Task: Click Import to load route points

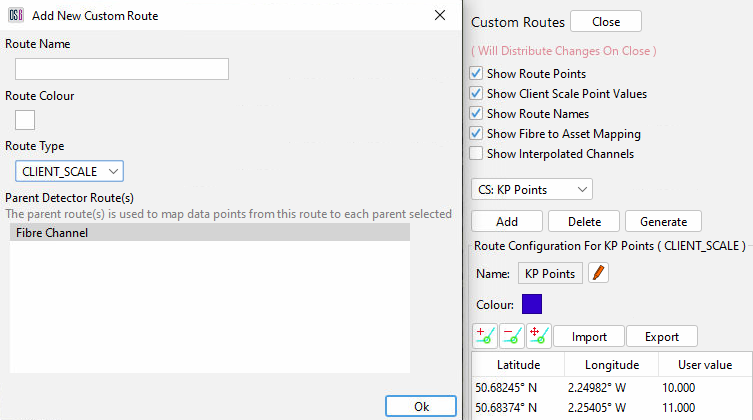Action: (589, 337)
